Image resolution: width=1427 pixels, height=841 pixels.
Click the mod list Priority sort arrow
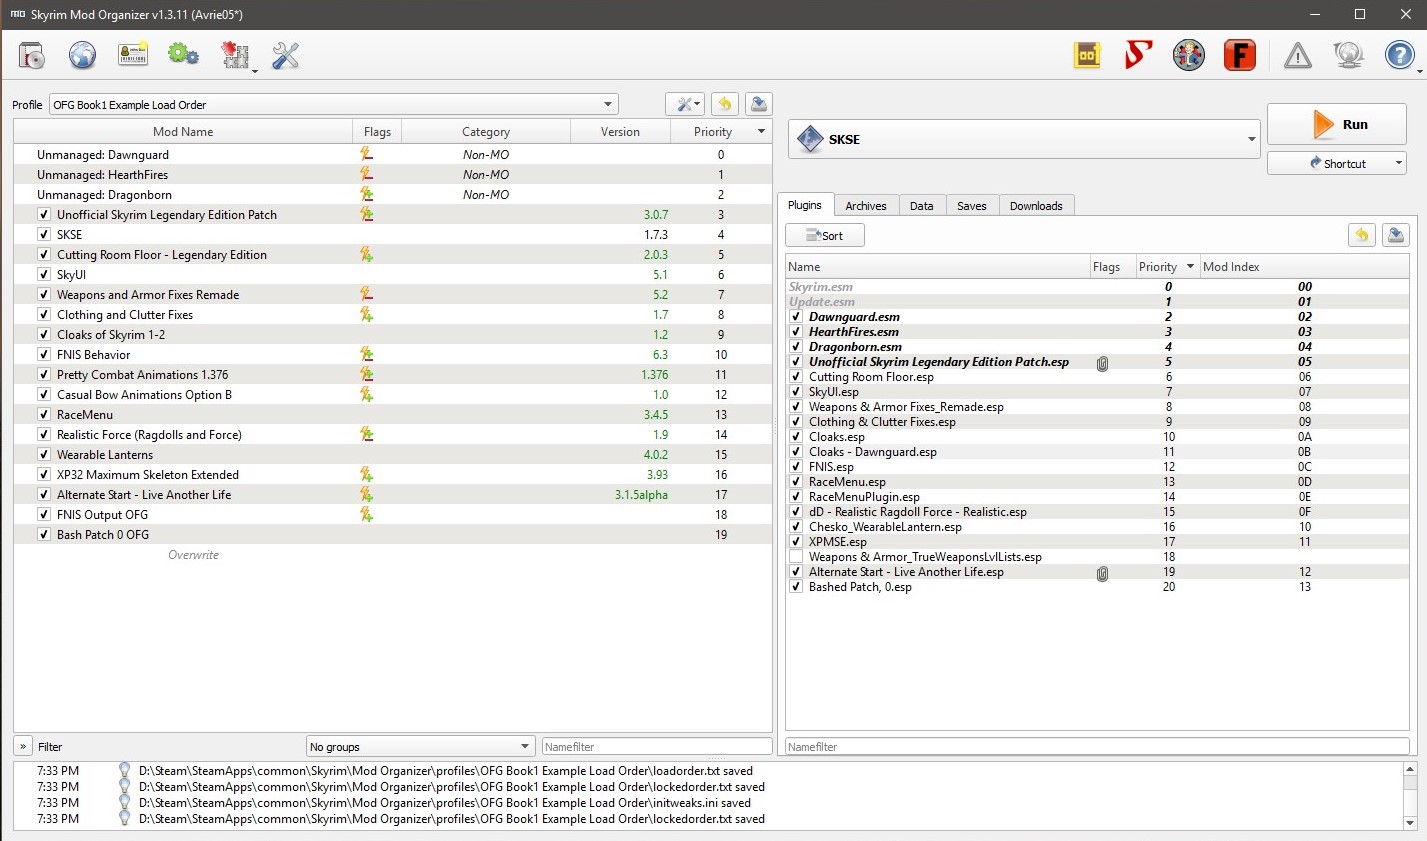(x=761, y=131)
